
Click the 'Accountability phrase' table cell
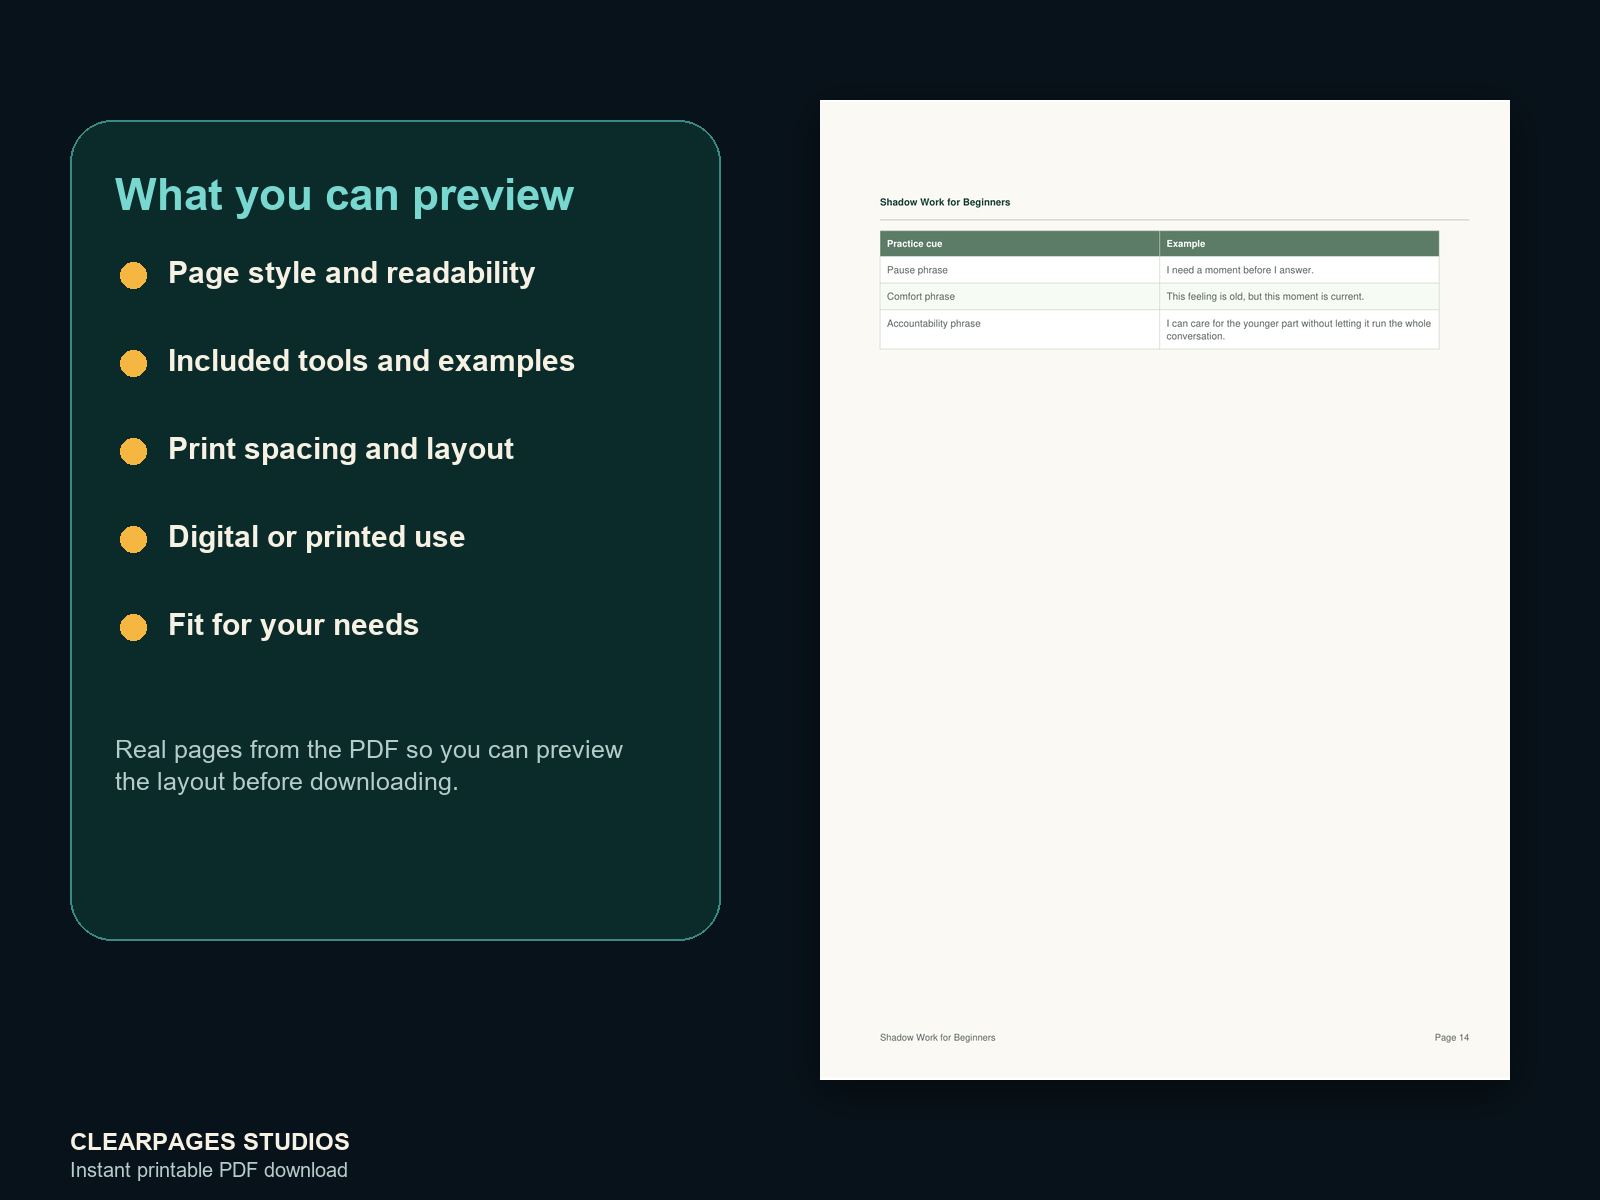pyautogui.click(x=1019, y=329)
